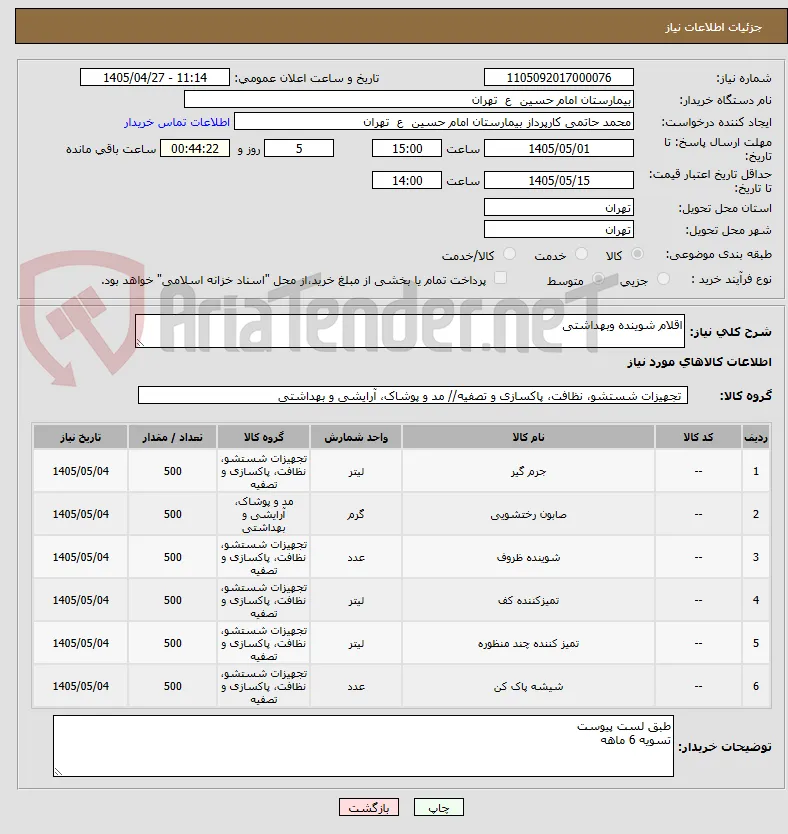Click the remaining days field showing 5

(x=299, y=149)
